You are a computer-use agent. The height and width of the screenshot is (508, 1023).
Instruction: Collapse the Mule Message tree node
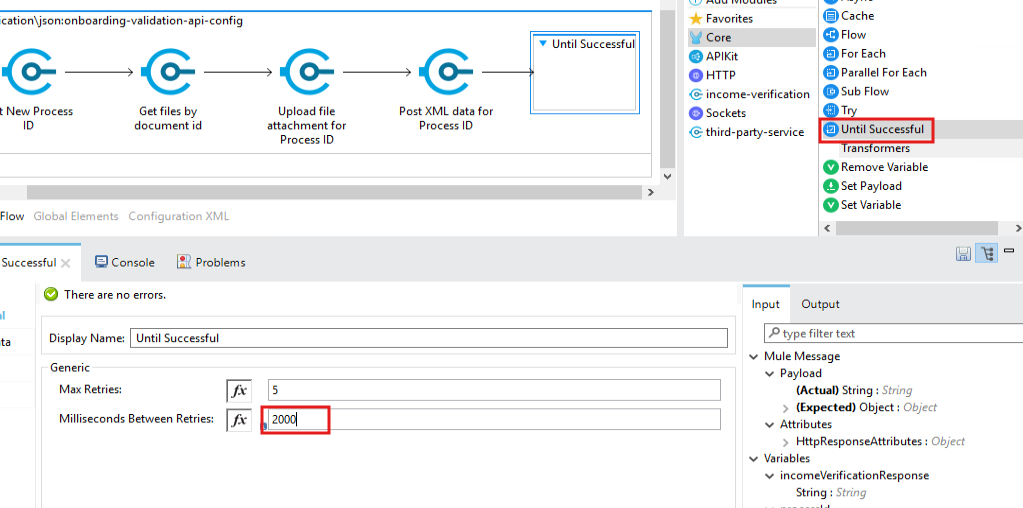click(x=755, y=356)
